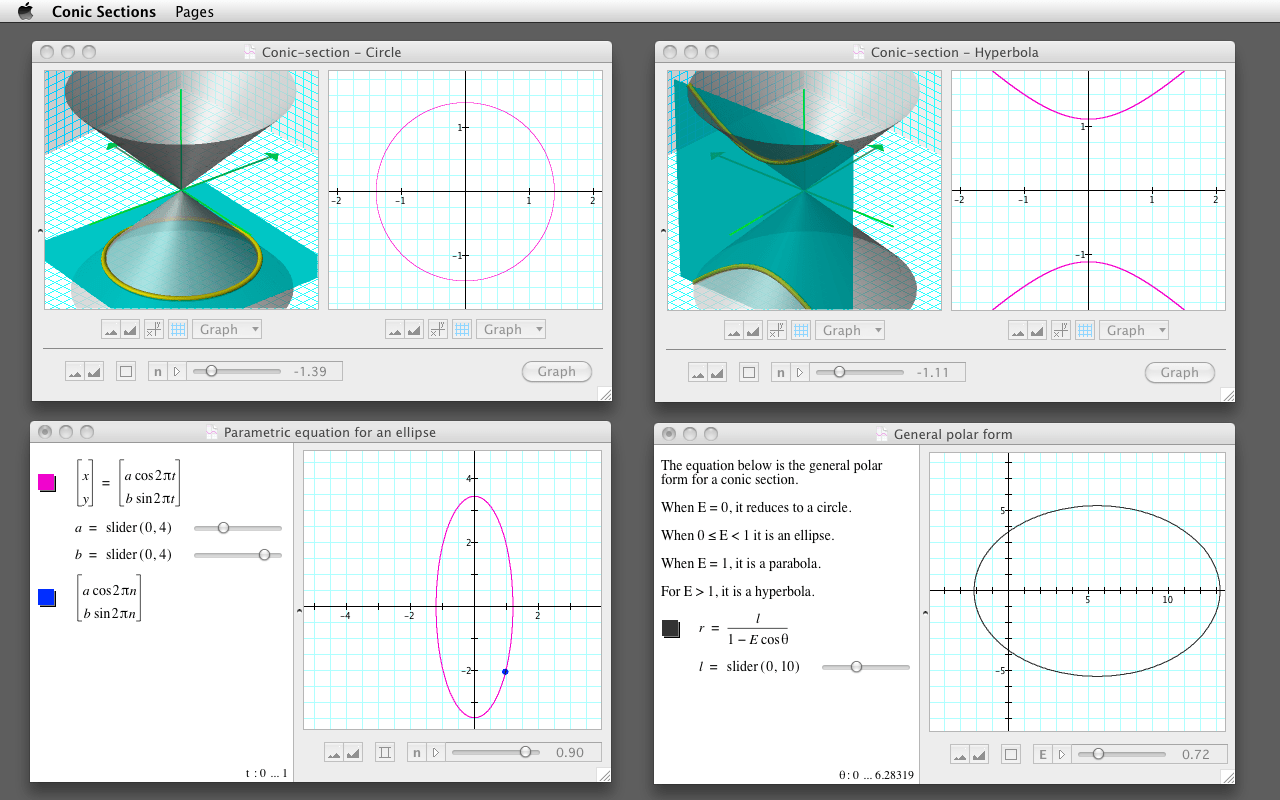Click the n slider showing -1.11

(x=860, y=372)
